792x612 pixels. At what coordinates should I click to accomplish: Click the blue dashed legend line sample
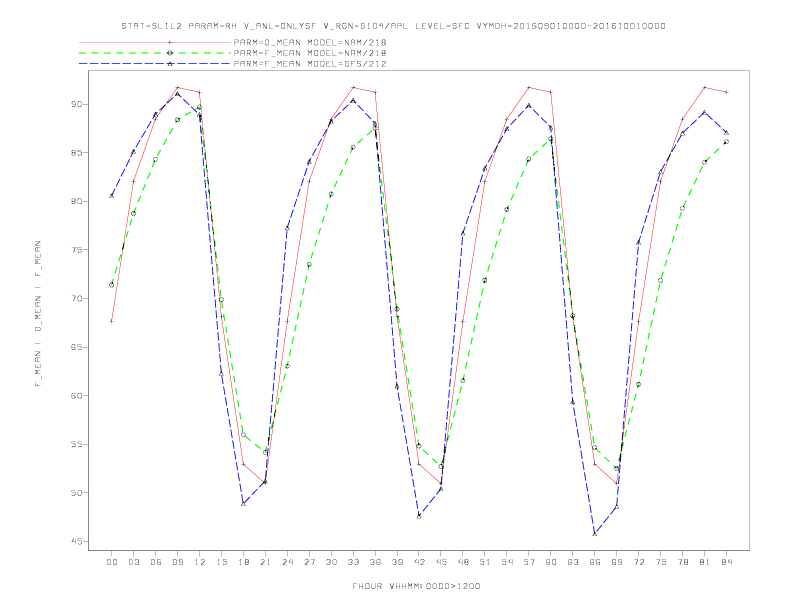tap(155, 64)
